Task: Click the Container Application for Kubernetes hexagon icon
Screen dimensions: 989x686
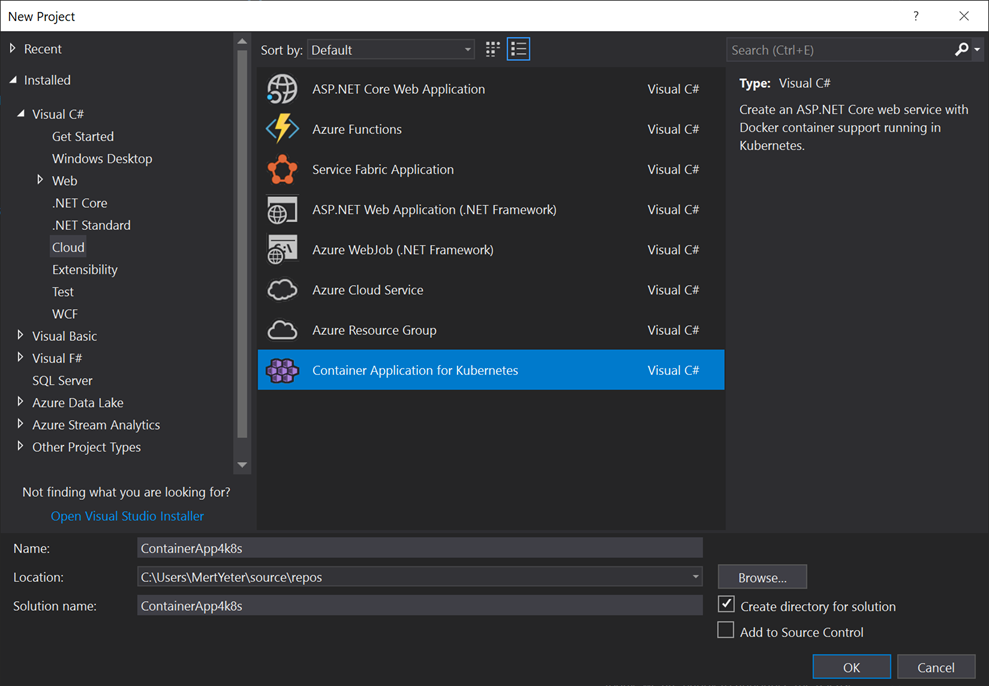Action: coord(282,371)
